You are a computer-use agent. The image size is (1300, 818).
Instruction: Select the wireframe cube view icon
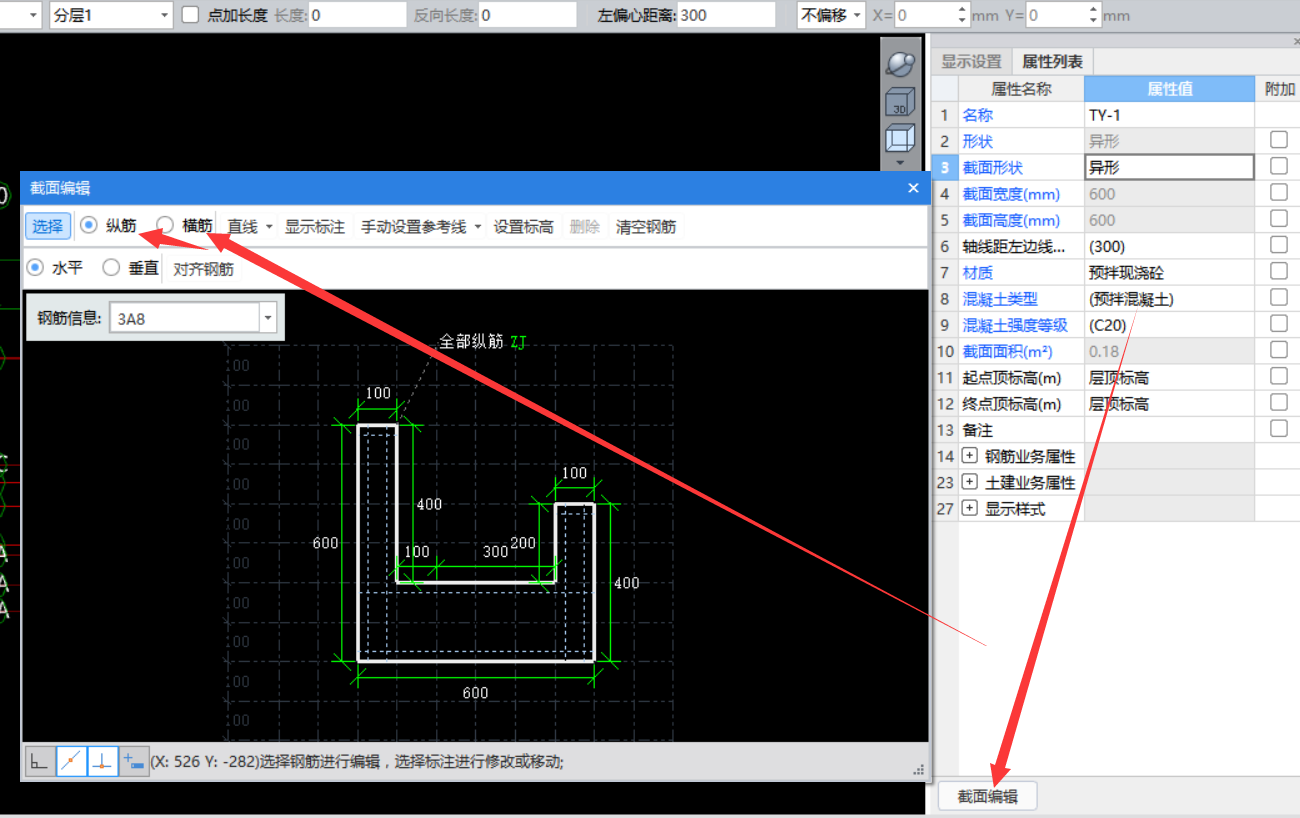pyautogui.click(x=901, y=138)
